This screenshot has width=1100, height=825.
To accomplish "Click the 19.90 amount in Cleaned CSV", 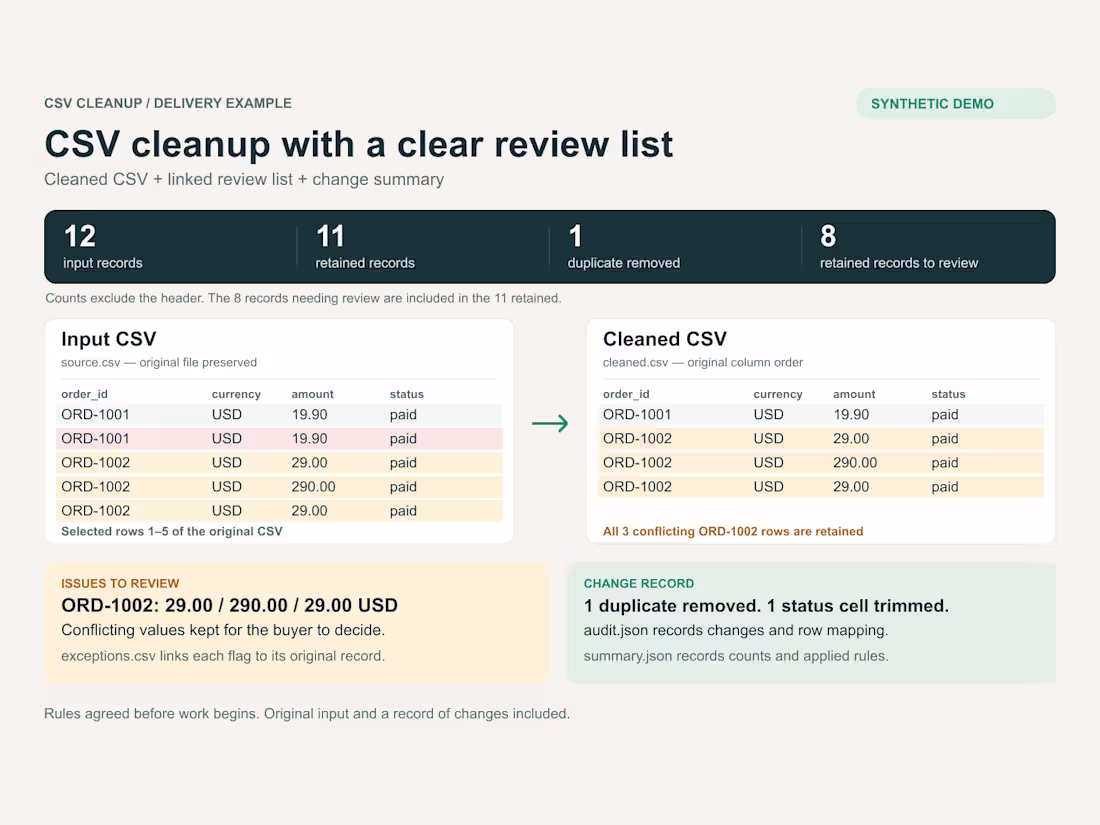I will click(x=851, y=415).
